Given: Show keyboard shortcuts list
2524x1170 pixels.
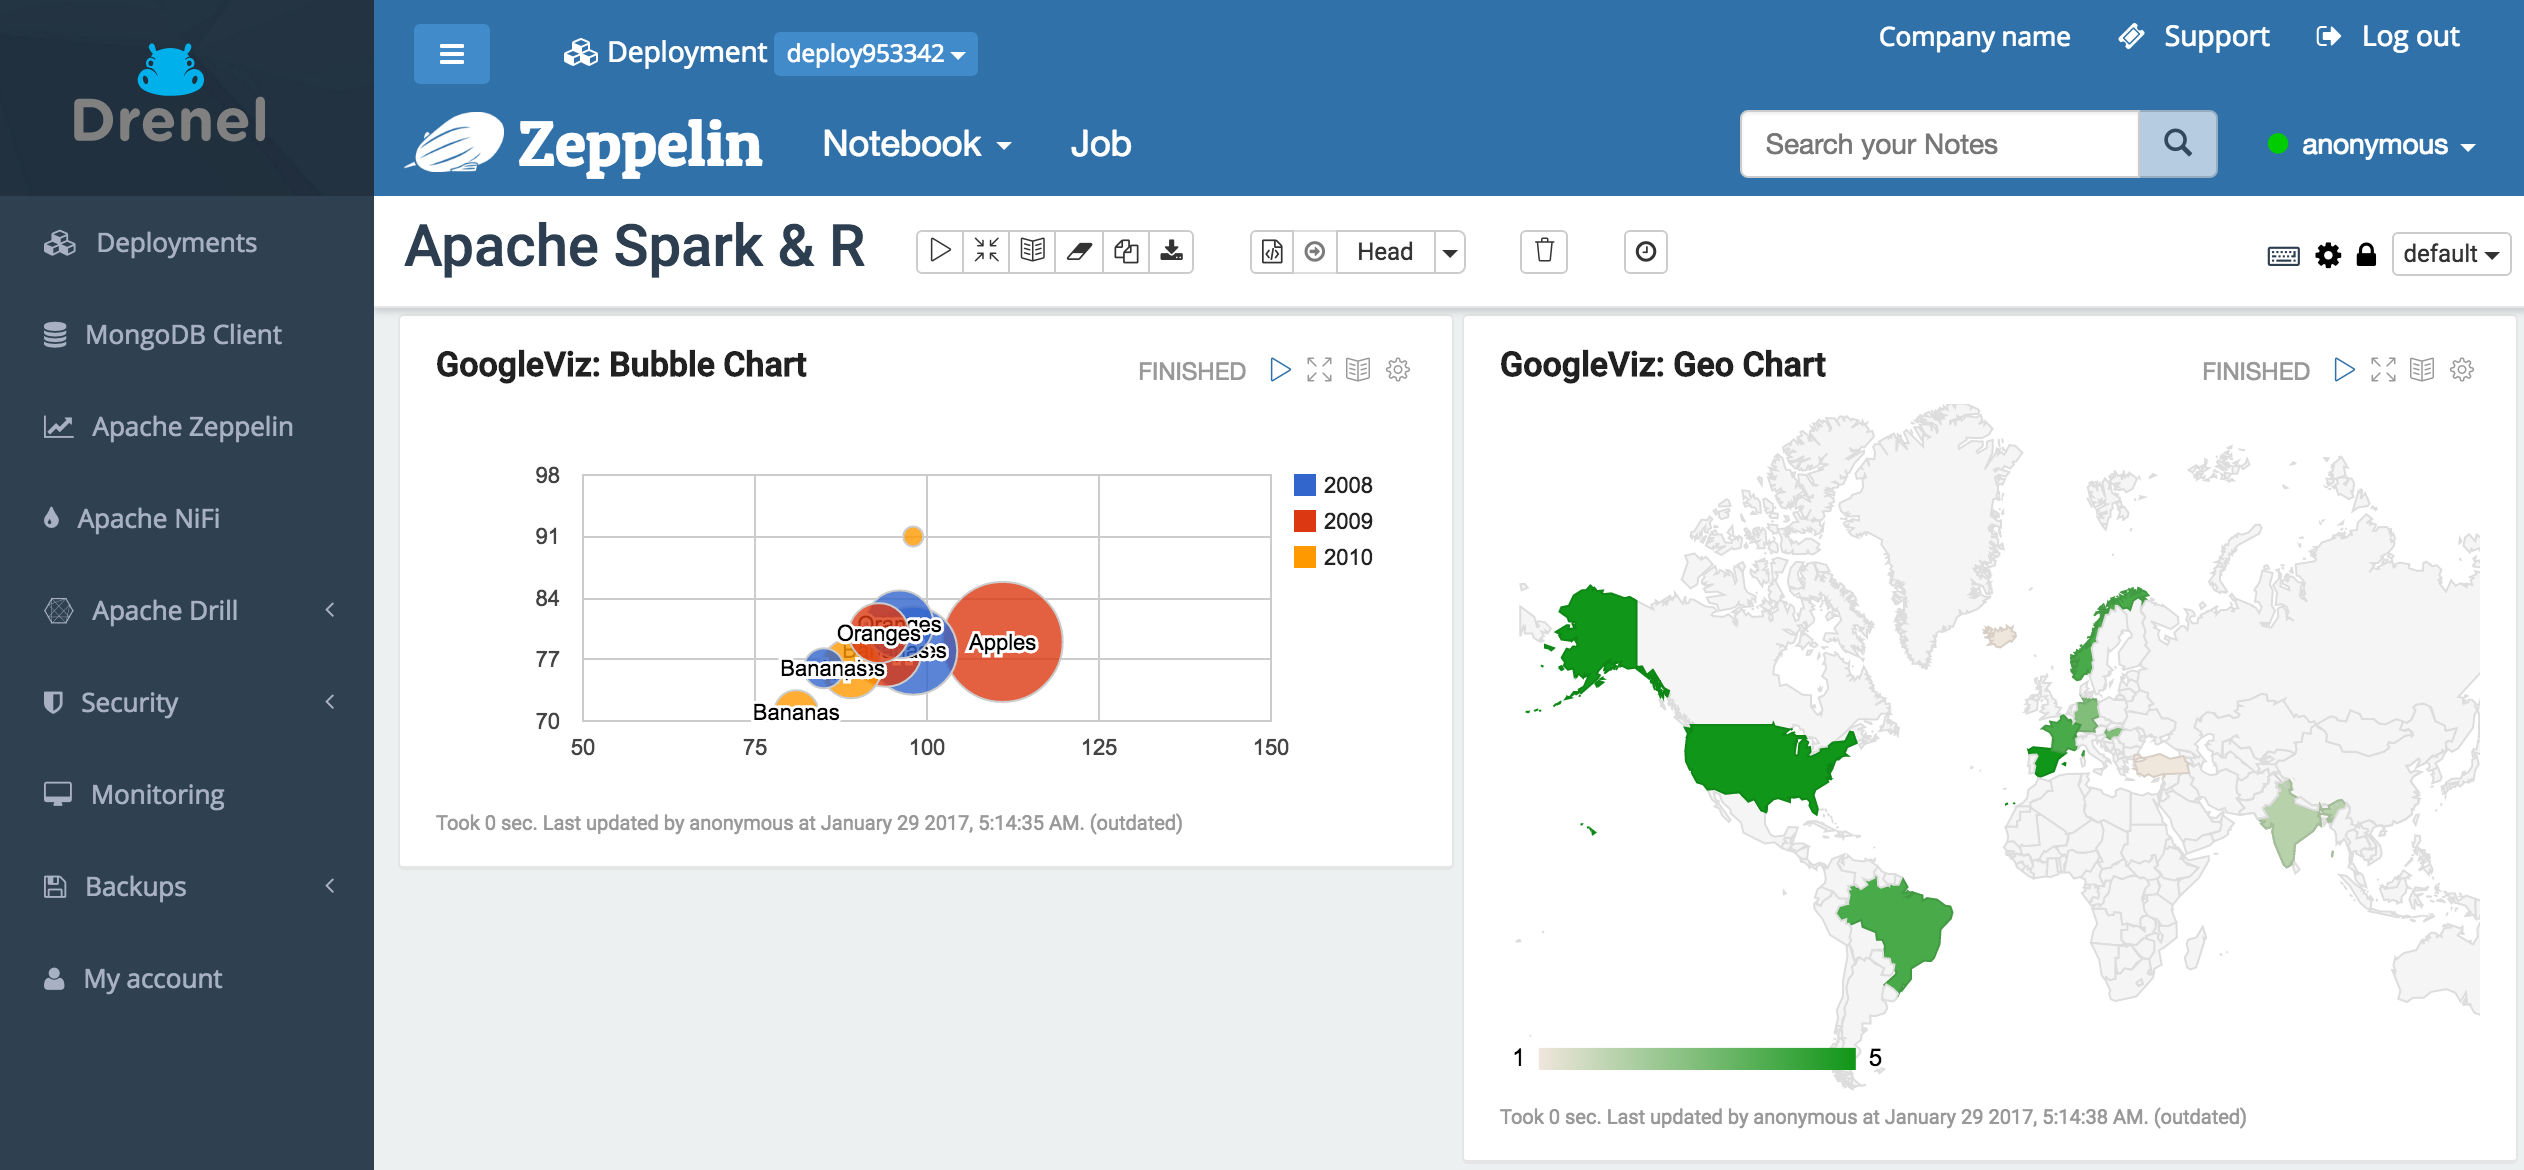Looking at the screenshot, I should 2283,256.
